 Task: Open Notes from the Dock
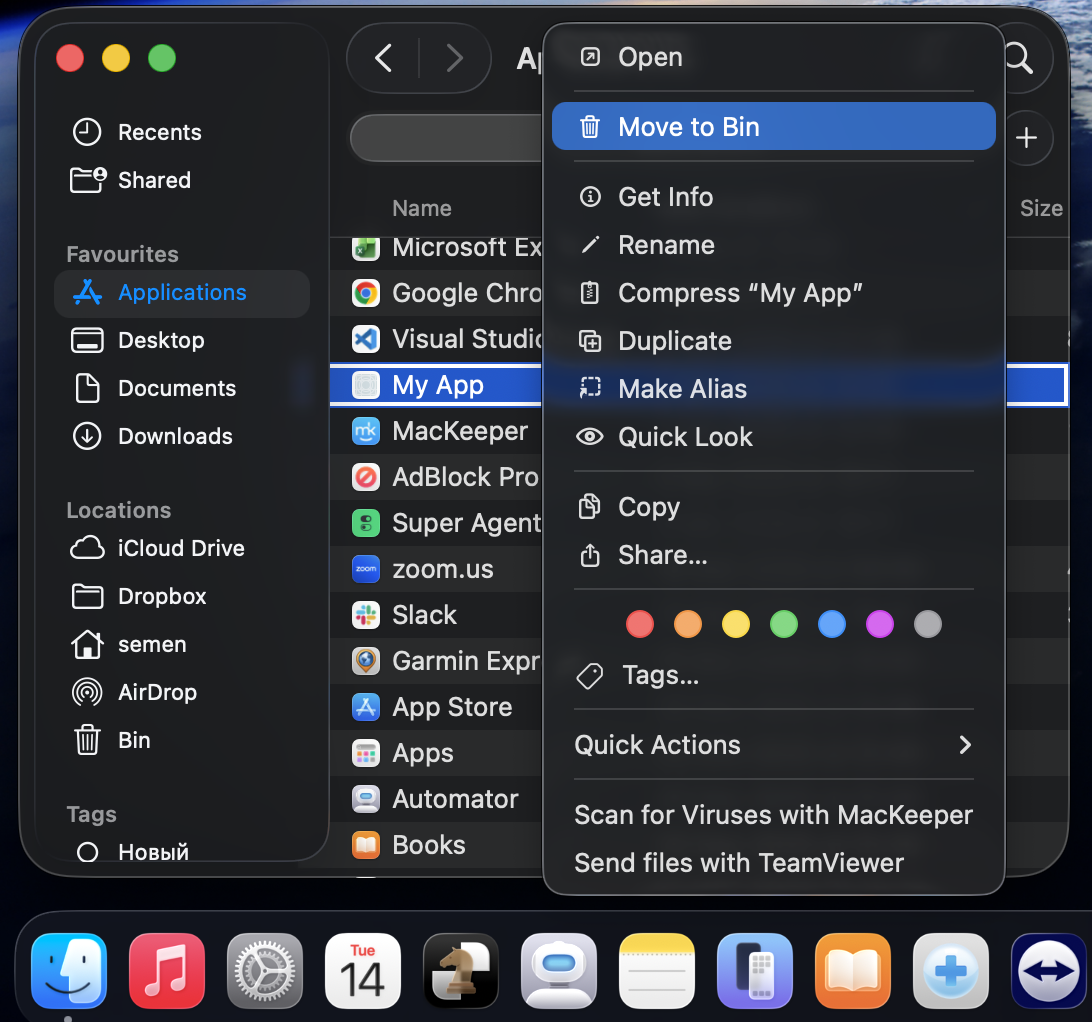(x=657, y=970)
